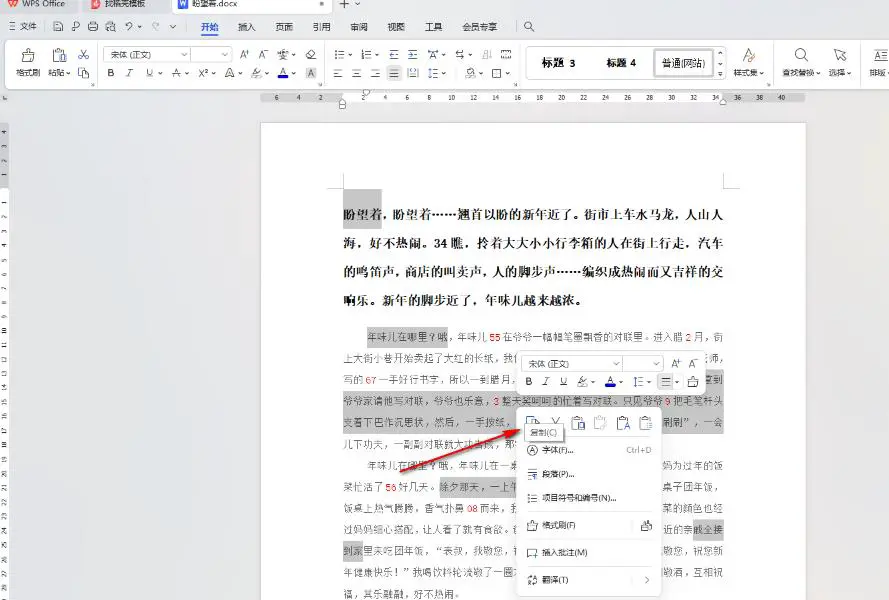Click the A- shrink font icon in mini toolbar
889x600 pixels.
693,364
